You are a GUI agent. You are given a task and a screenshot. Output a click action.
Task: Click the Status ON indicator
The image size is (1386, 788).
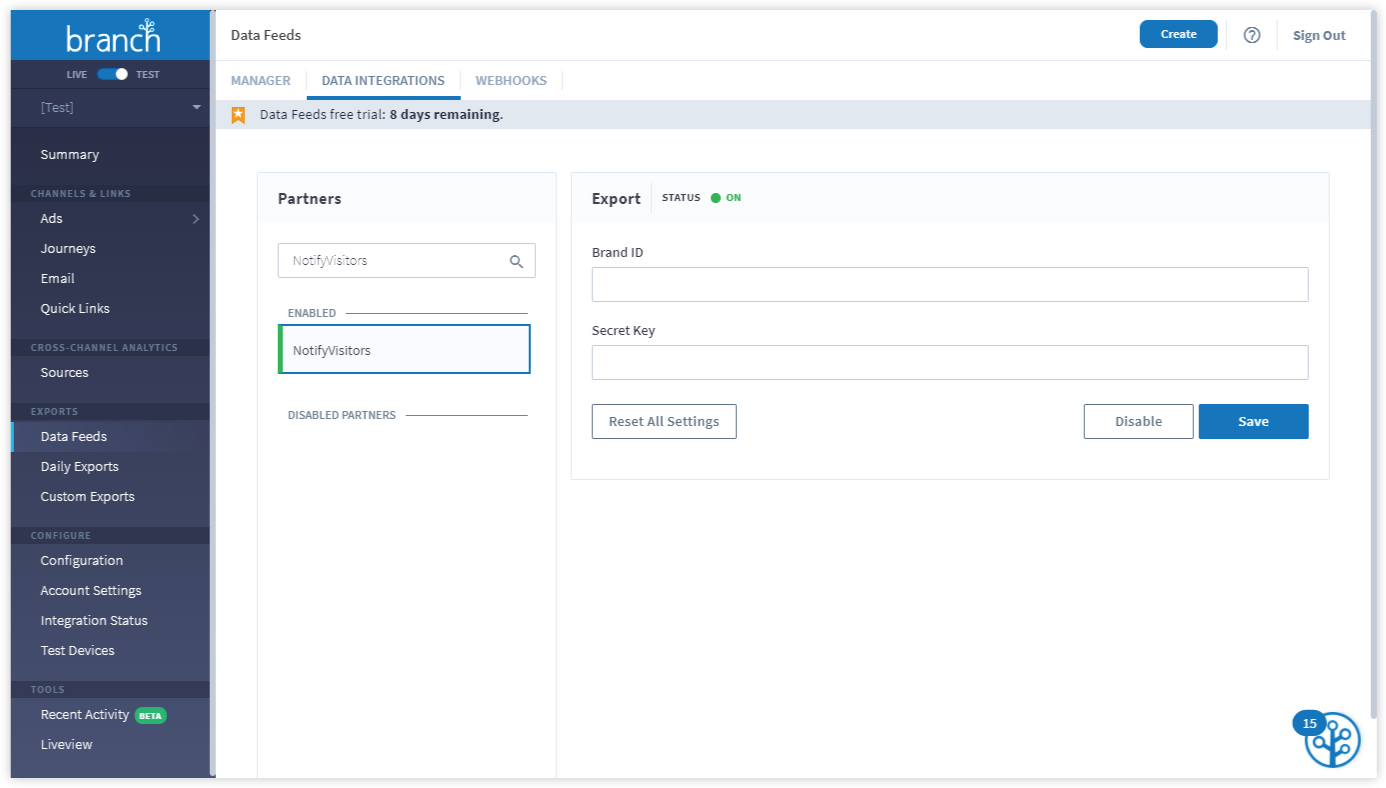pyautogui.click(x=726, y=198)
